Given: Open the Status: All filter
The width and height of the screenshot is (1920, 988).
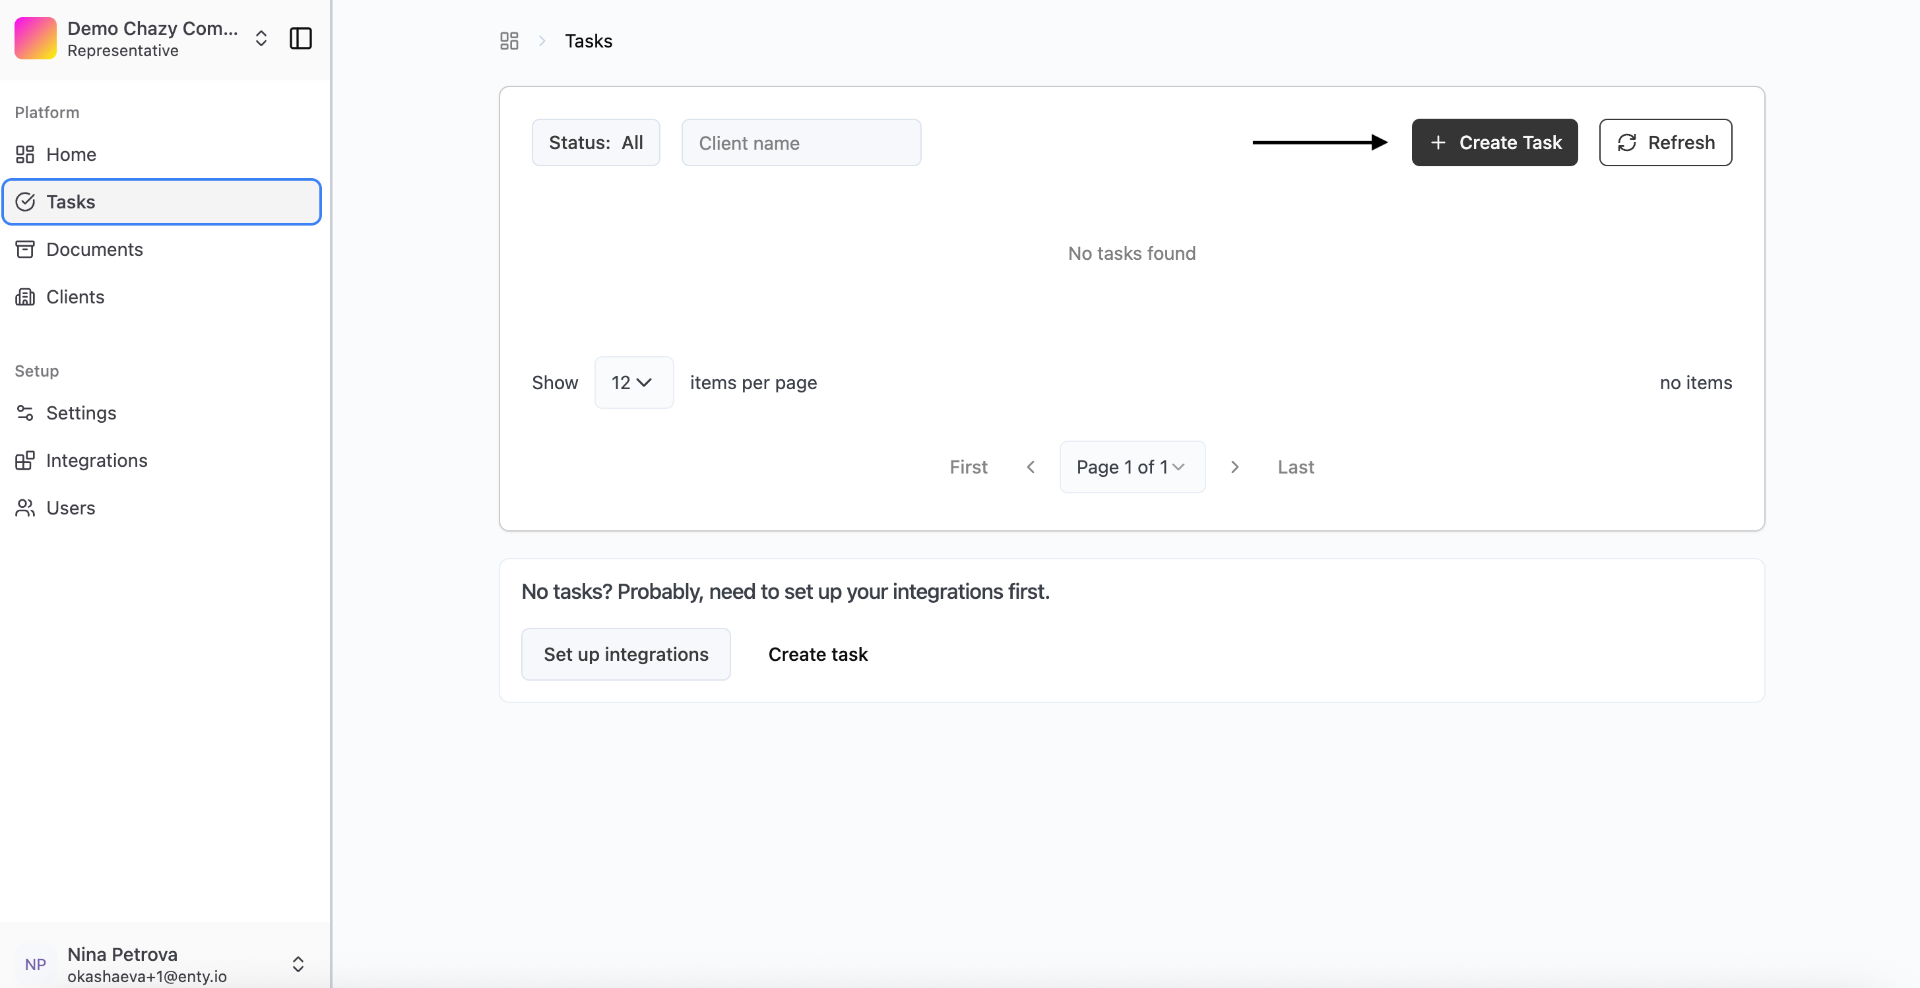Looking at the screenshot, I should click(x=596, y=143).
